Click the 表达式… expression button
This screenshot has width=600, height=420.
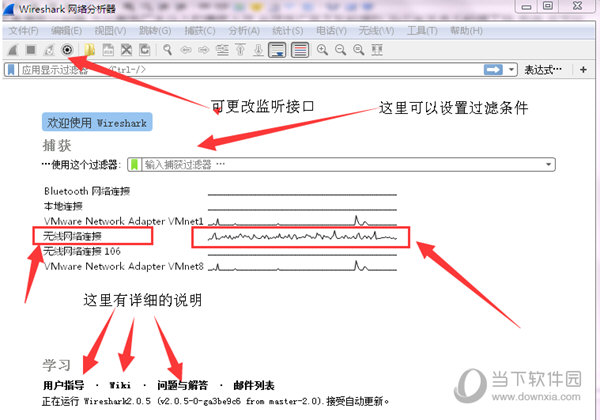point(543,70)
